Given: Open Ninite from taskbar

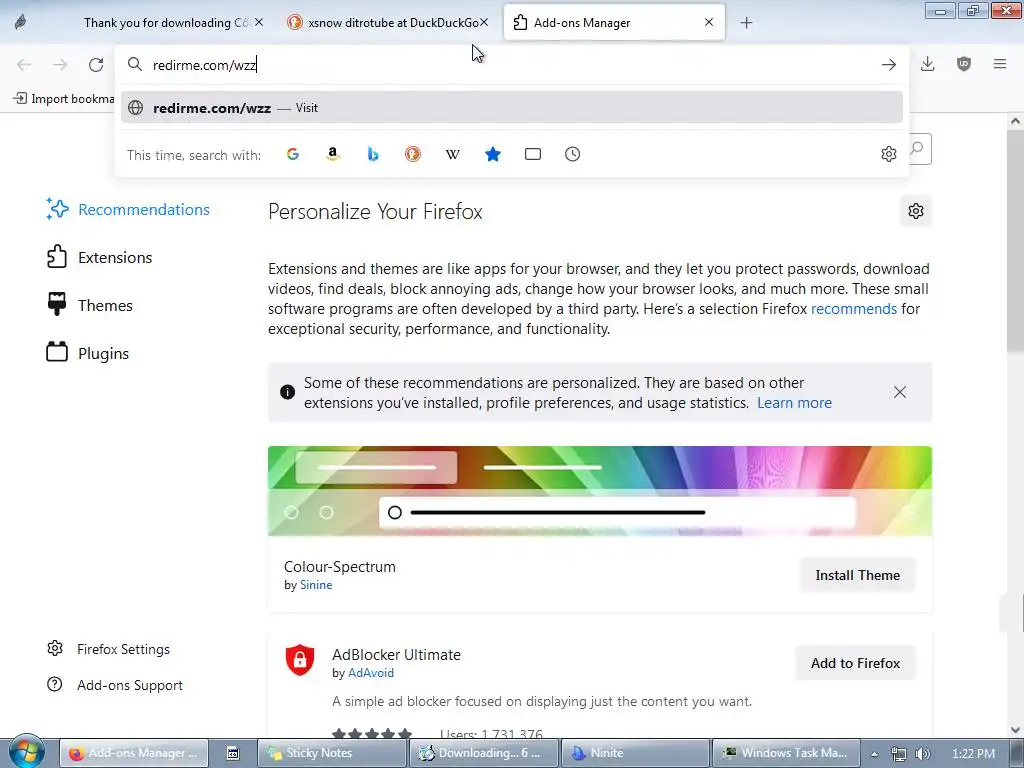Looking at the screenshot, I should 635,753.
